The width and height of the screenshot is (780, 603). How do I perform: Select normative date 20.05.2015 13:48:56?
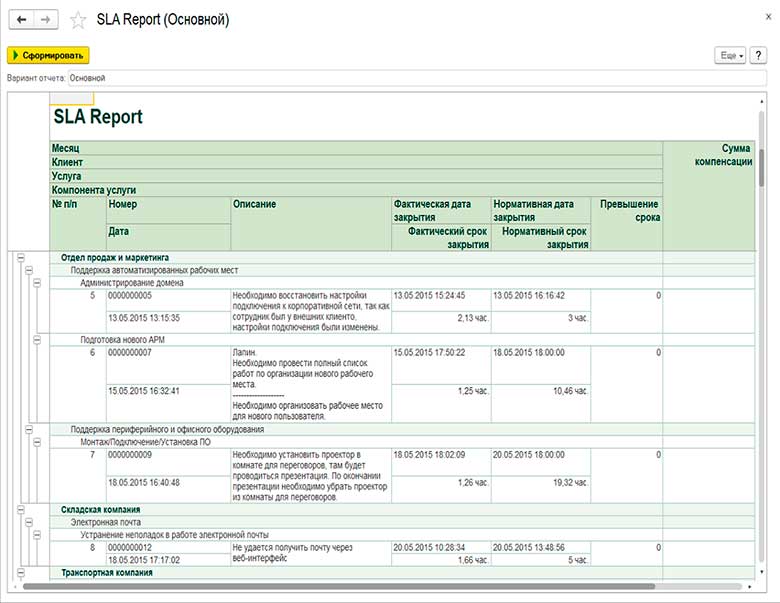point(541,547)
